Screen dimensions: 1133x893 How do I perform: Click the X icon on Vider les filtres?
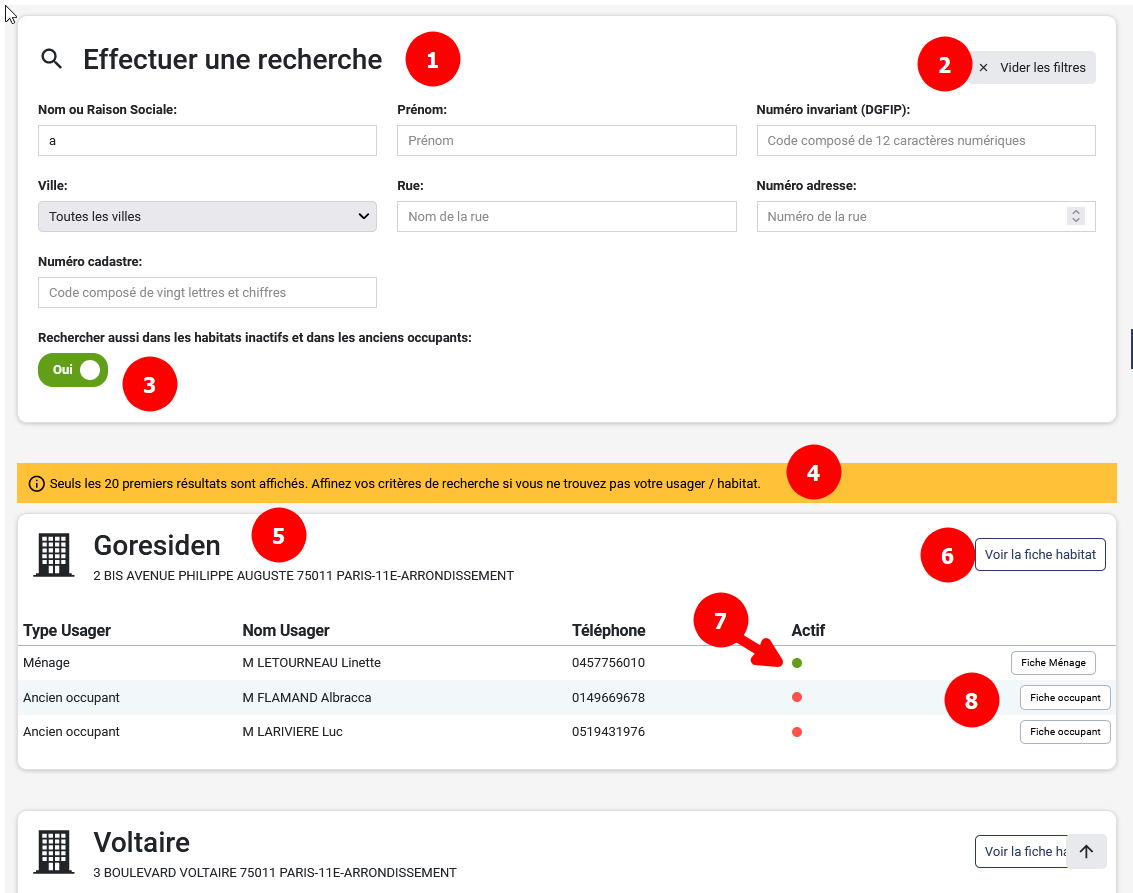point(983,67)
